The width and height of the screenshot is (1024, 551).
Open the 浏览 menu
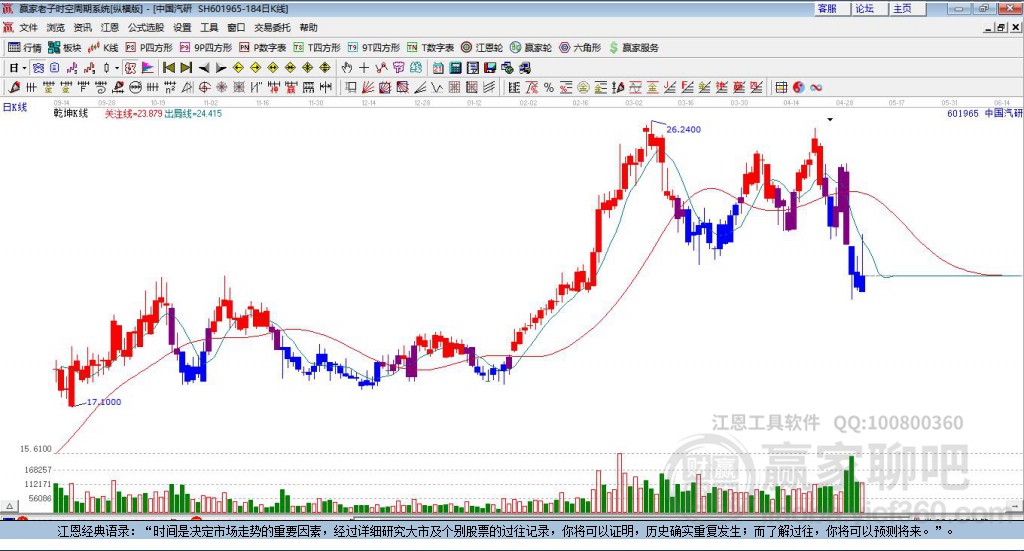click(x=56, y=27)
